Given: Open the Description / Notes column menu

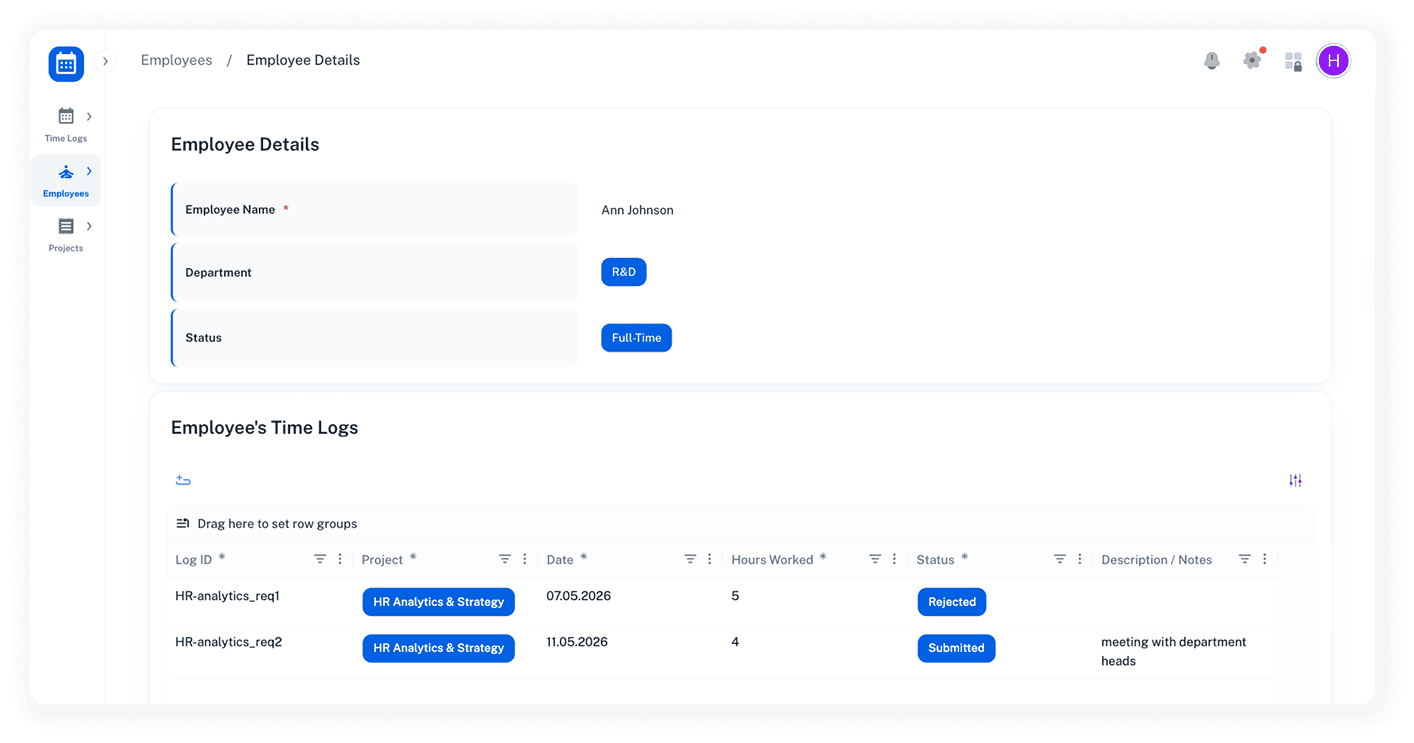Looking at the screenshot, I should 1265,559.
